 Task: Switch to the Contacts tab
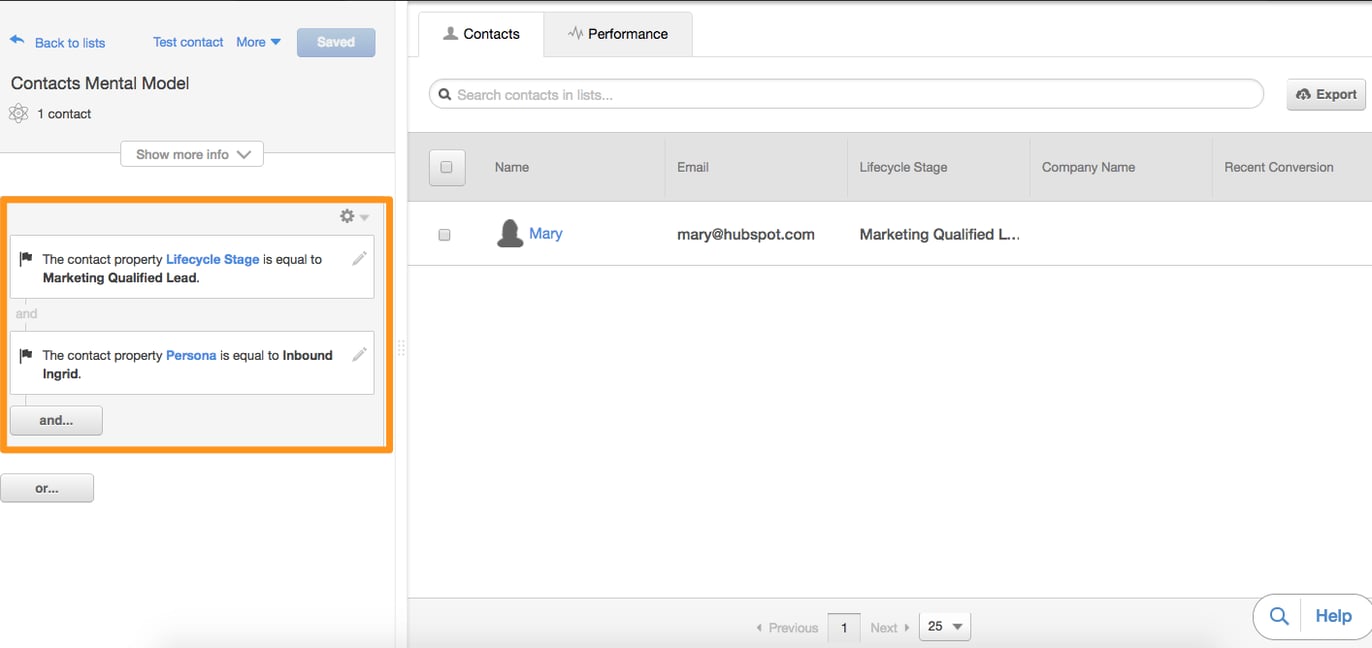pyautogui.click(x=481, y=34)
